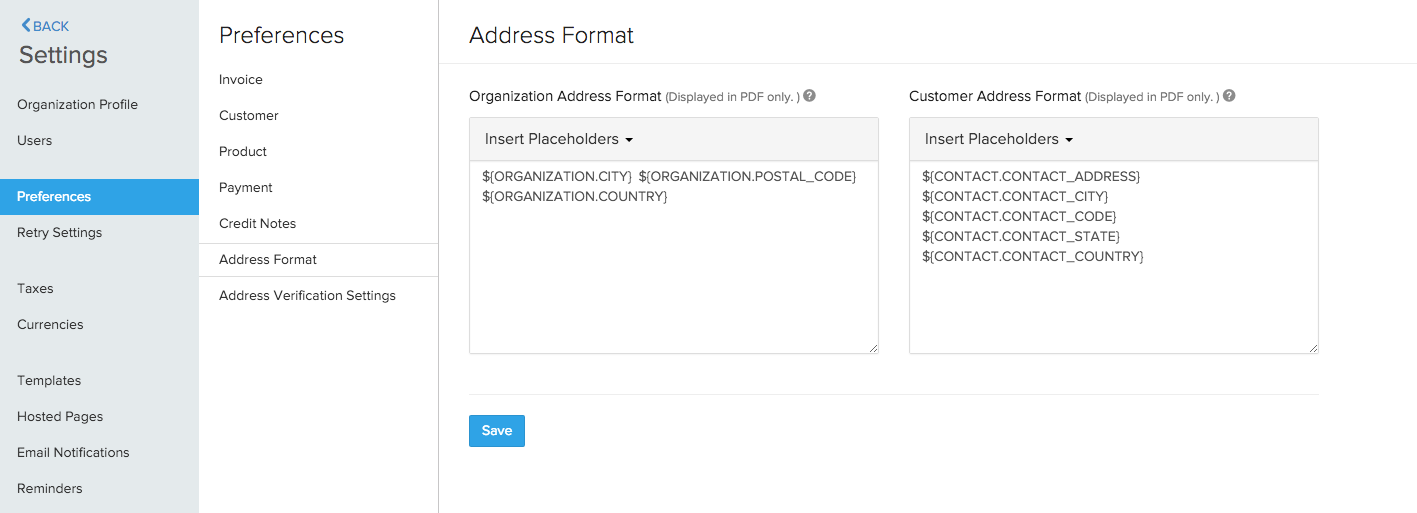Open Email Notifications settings
The width and height of the screenshot is (1417, 513).
(73, 453)
